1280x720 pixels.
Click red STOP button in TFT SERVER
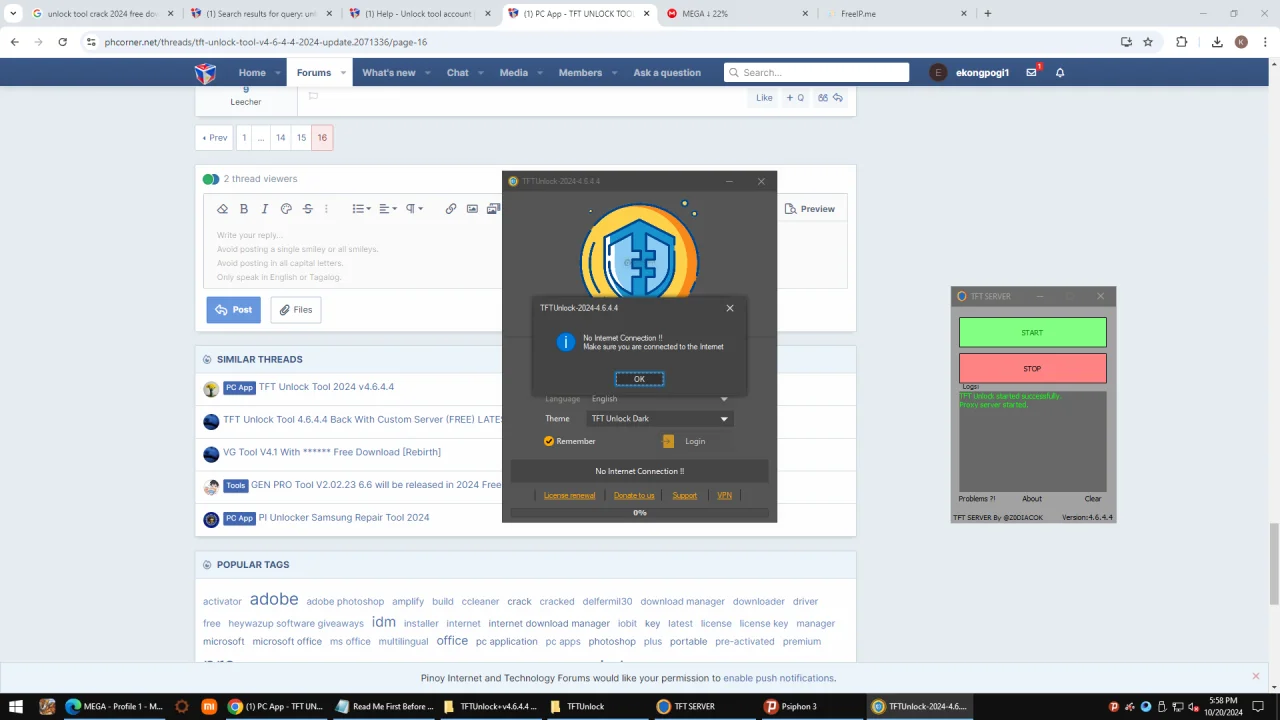[x=1032, y=368]
